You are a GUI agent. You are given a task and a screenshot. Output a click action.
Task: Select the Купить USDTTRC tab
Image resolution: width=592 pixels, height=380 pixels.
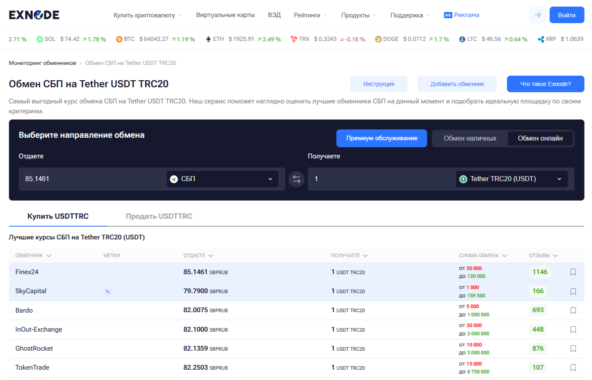58,216
